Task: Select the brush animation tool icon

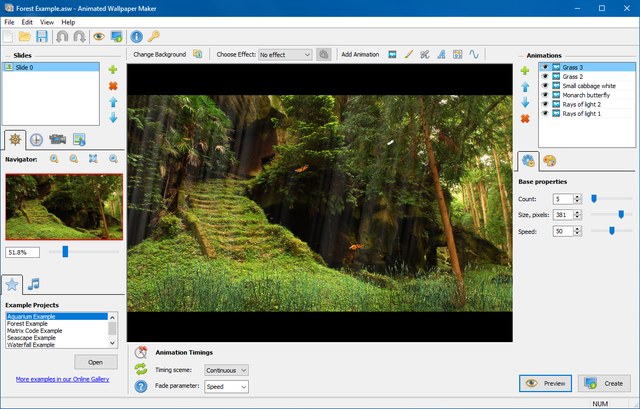Action: point(408,54)
